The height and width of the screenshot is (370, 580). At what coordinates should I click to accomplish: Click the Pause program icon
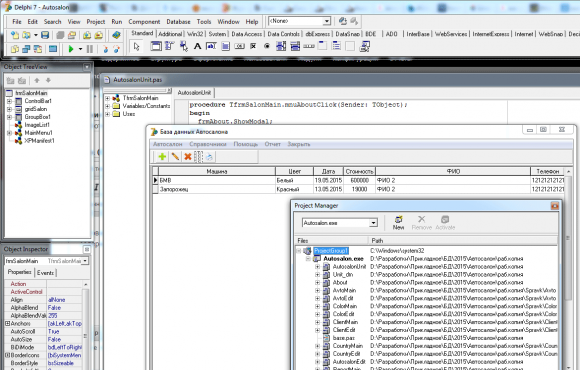(90, 49)
